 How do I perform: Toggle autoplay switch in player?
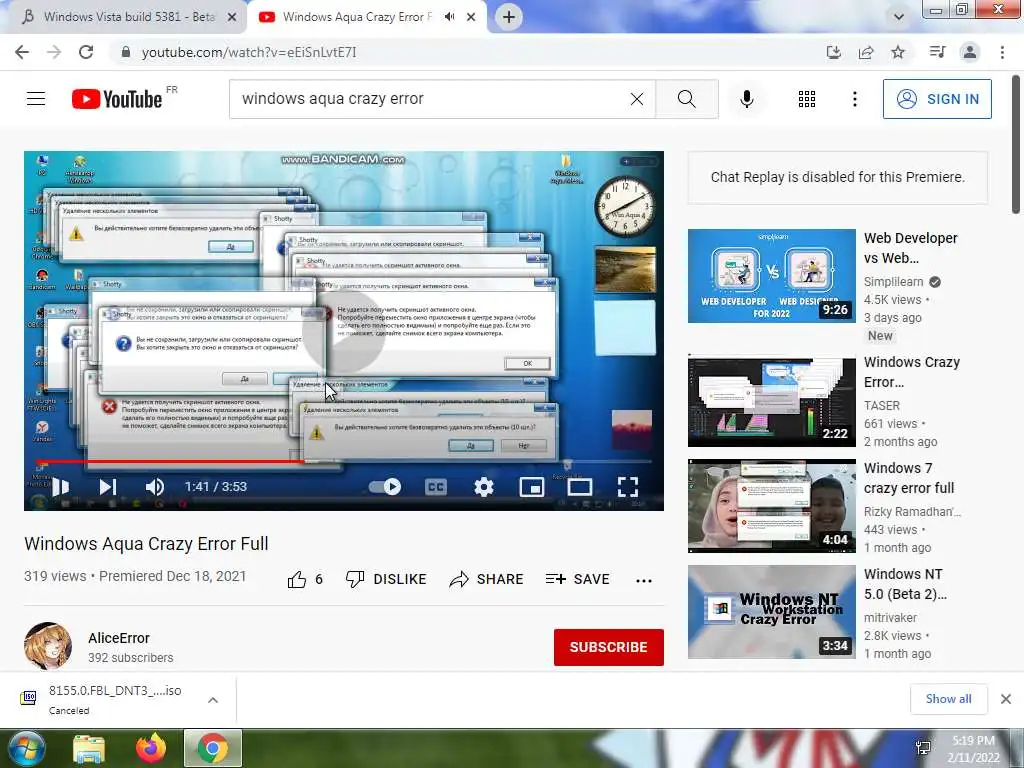(x=385, y=487)
